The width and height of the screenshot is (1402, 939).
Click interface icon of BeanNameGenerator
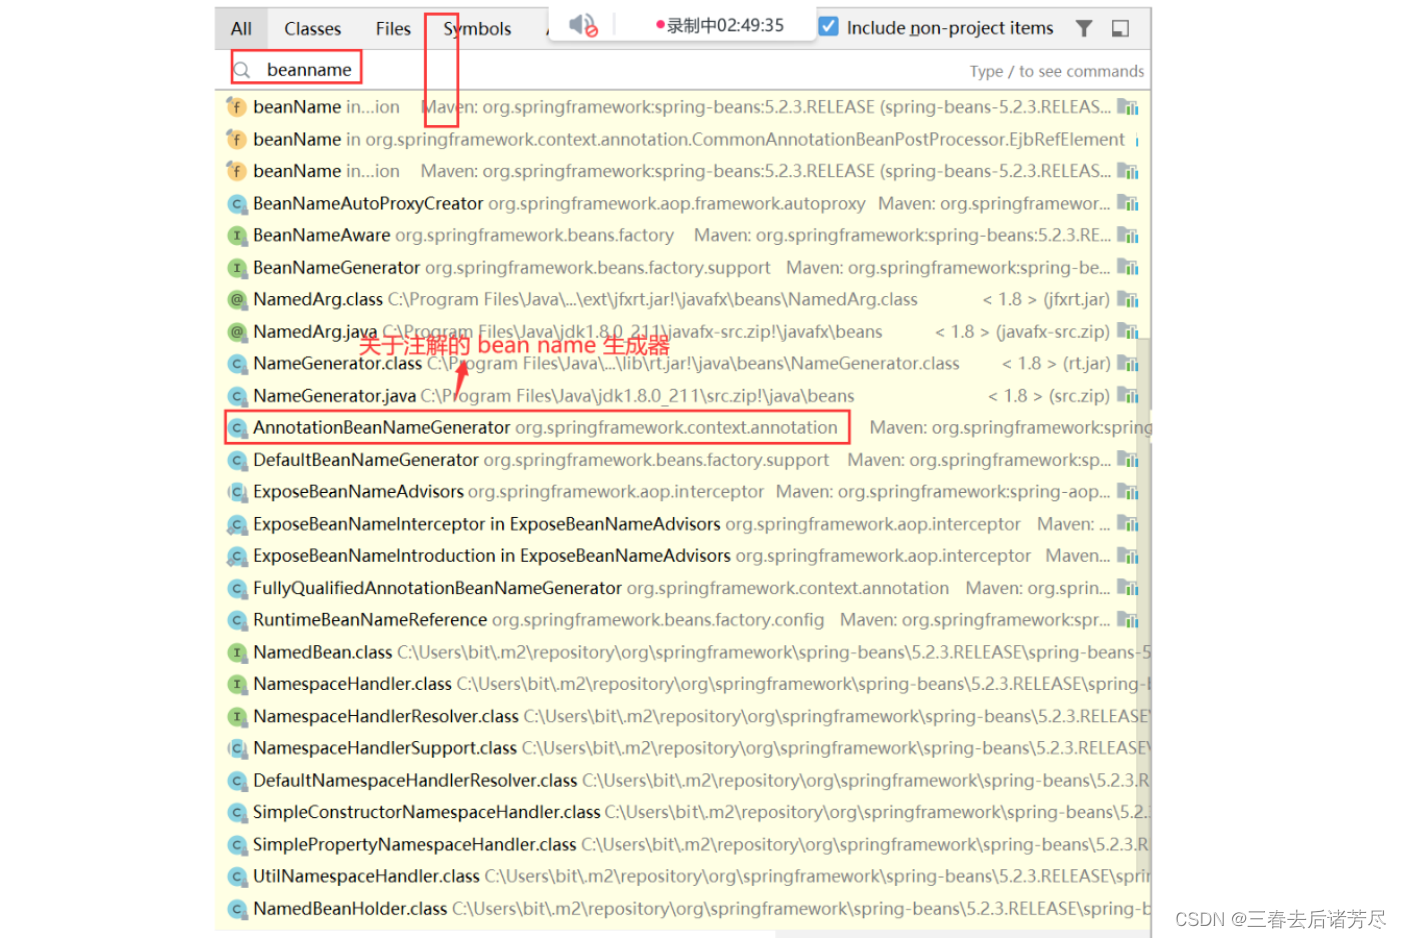237,268
